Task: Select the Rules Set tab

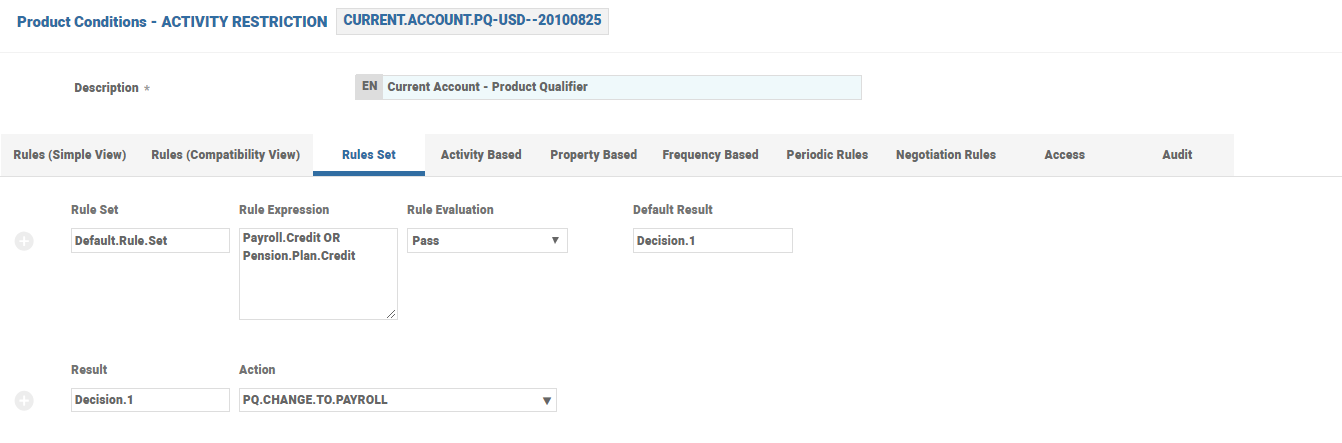Action: pos(369,155)
